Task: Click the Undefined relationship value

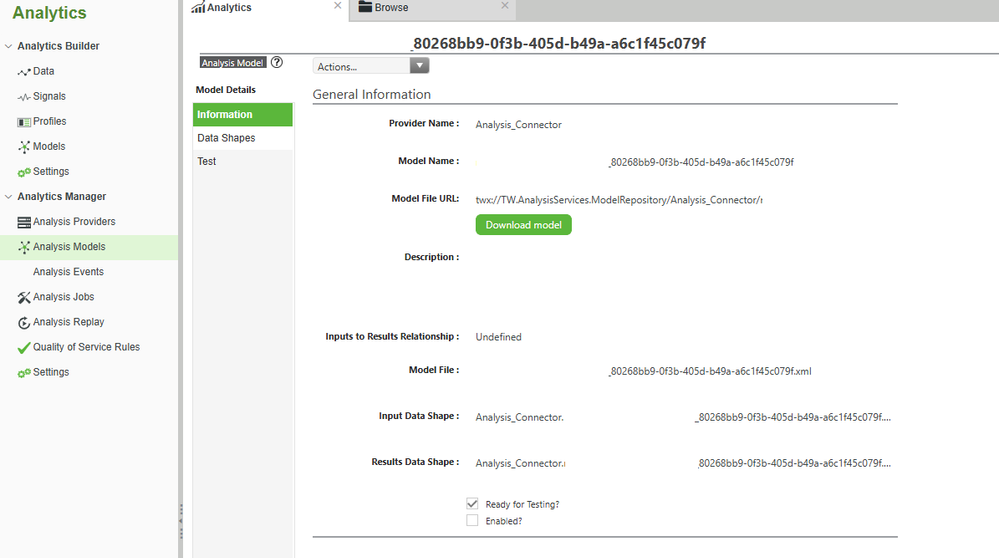Action: tap(498, 337)
